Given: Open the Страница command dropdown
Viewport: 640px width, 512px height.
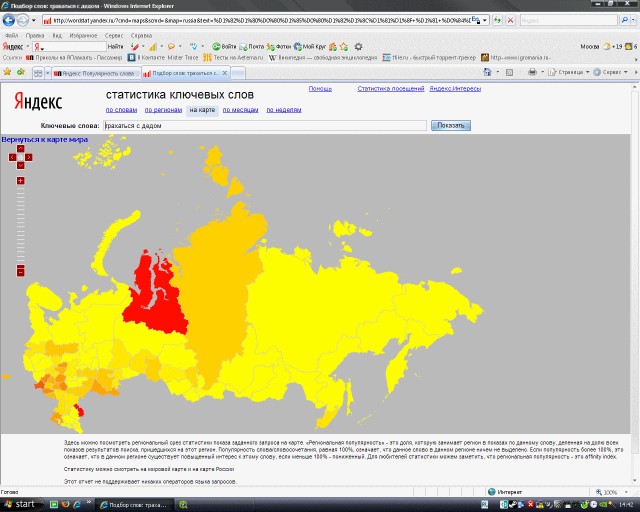Looking at the screenshot, I should [x=569, y=72].
